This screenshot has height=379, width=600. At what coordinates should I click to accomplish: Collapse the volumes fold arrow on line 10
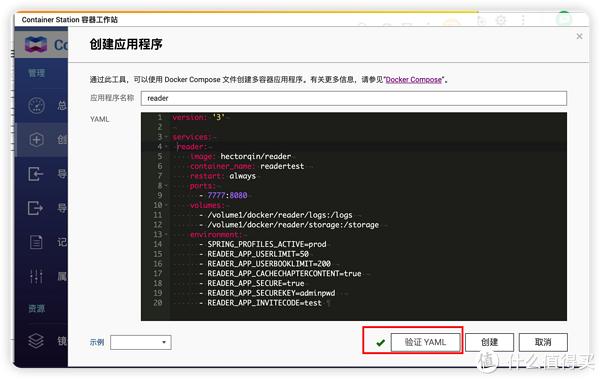point(166,205)
